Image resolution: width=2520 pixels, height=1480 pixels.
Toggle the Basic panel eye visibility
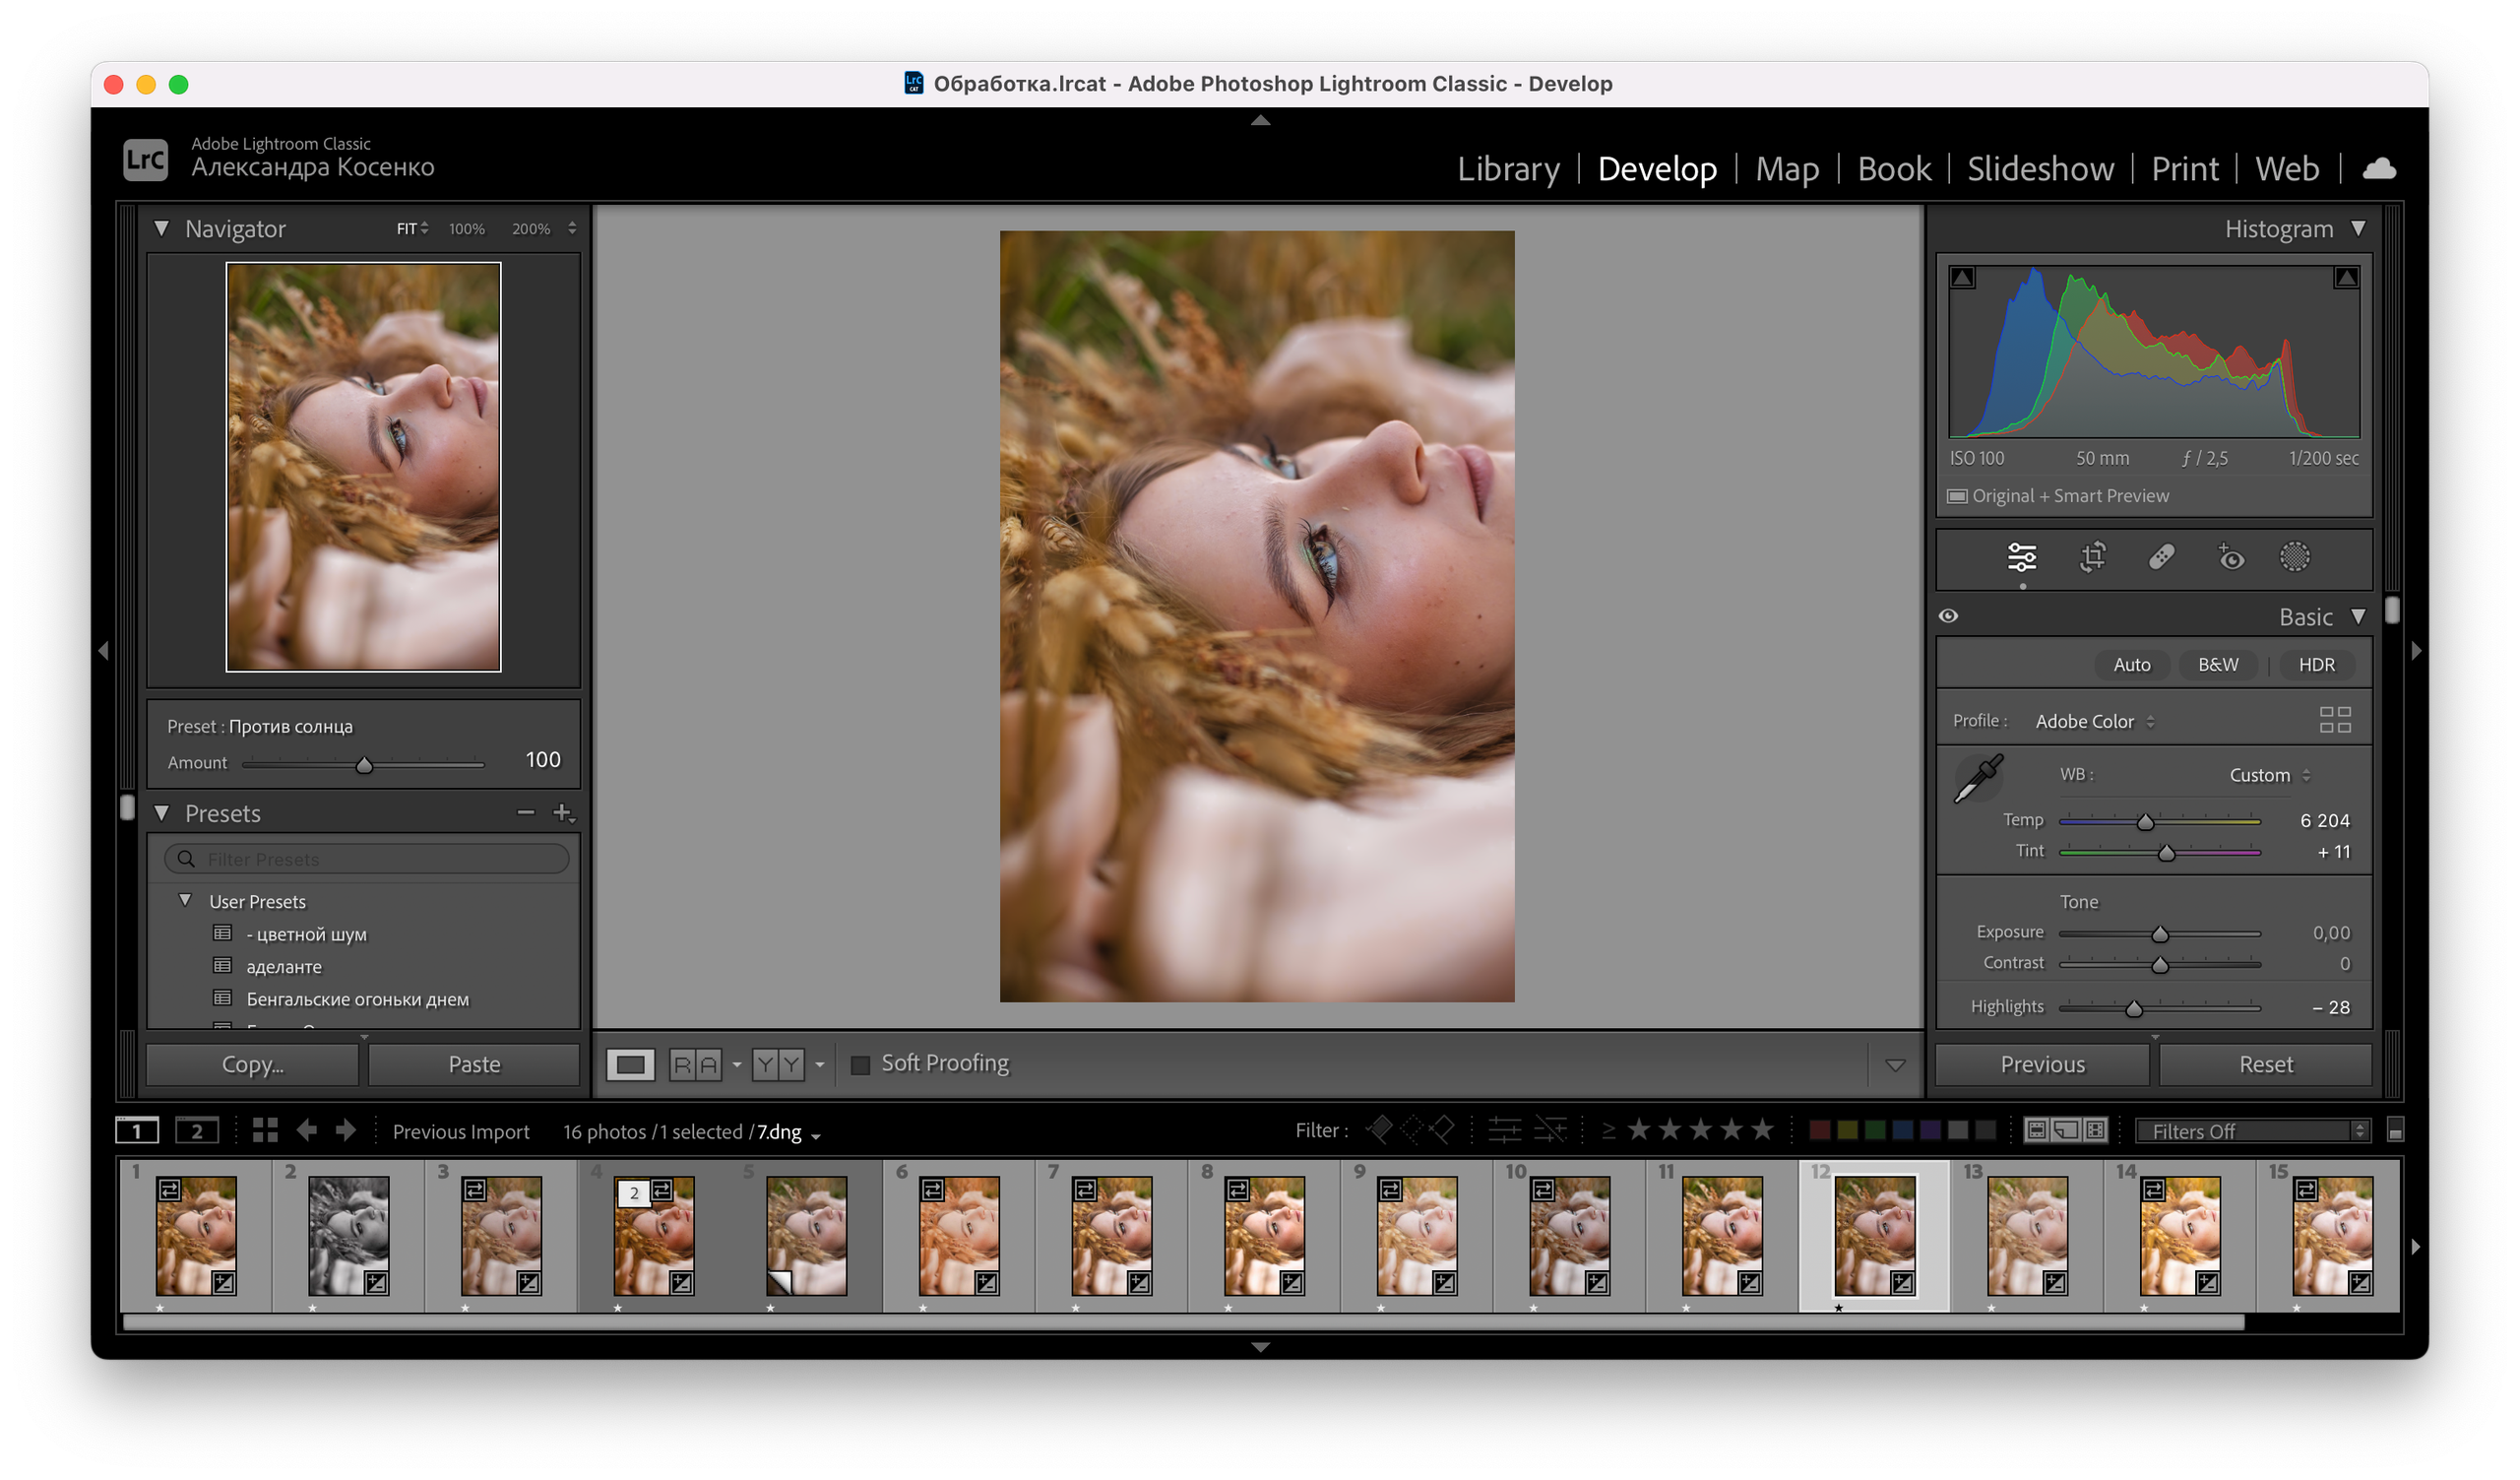click(1948, 616)
